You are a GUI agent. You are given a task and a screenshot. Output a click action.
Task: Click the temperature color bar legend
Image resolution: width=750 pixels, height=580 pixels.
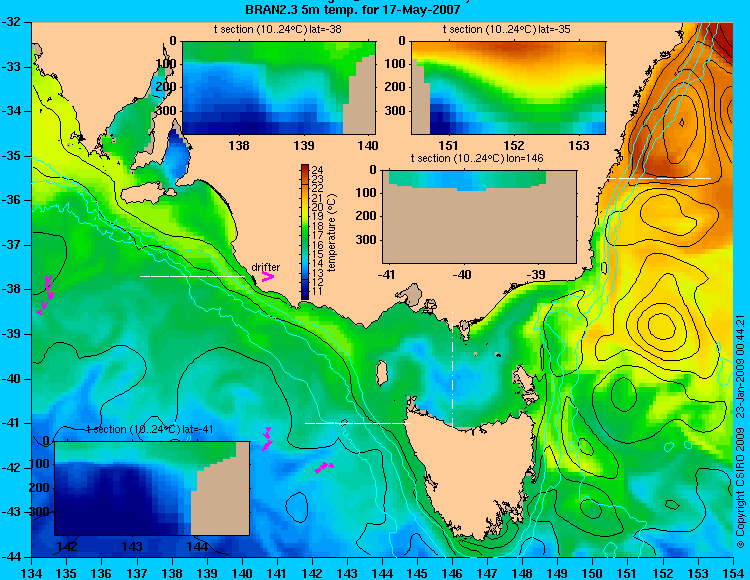(305, 232)
